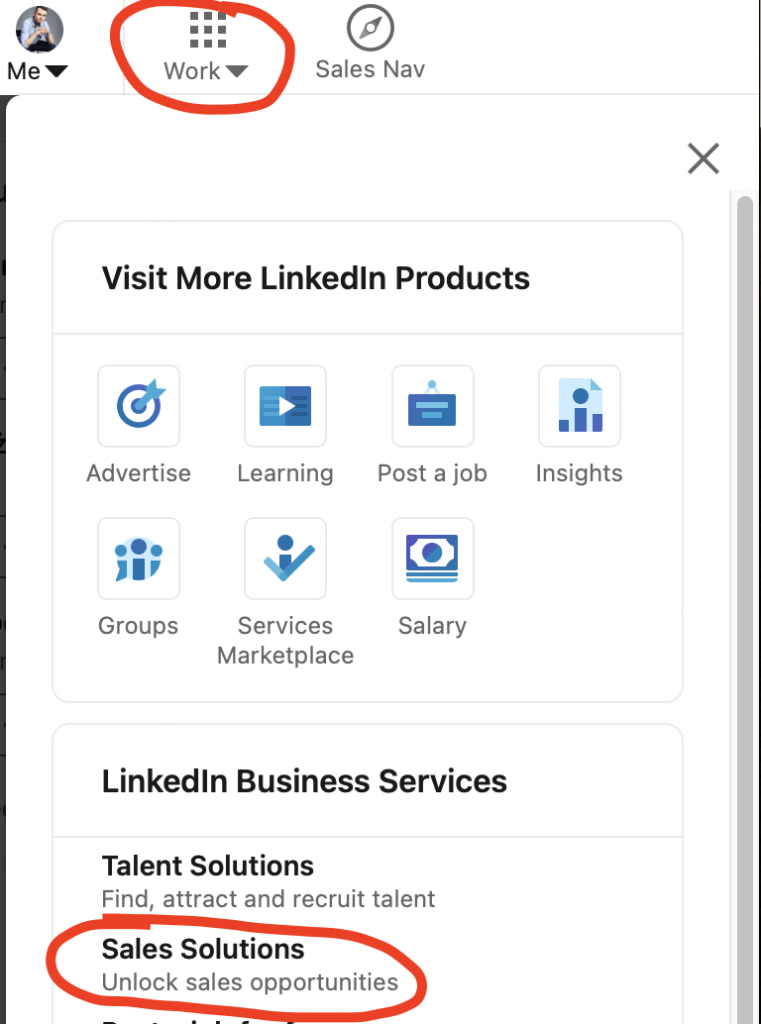Open the Groups people icon
This screenshot has height=1024, width=761.
138,558
